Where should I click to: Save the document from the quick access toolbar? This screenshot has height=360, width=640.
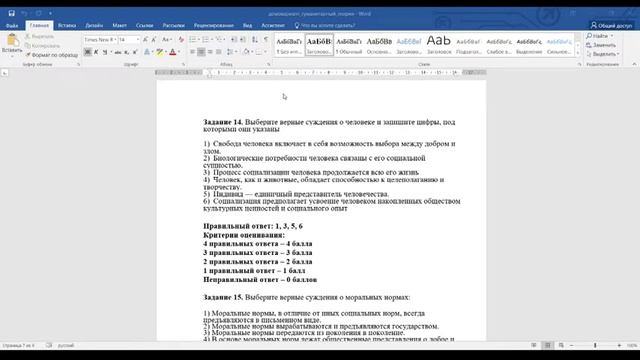11,13
